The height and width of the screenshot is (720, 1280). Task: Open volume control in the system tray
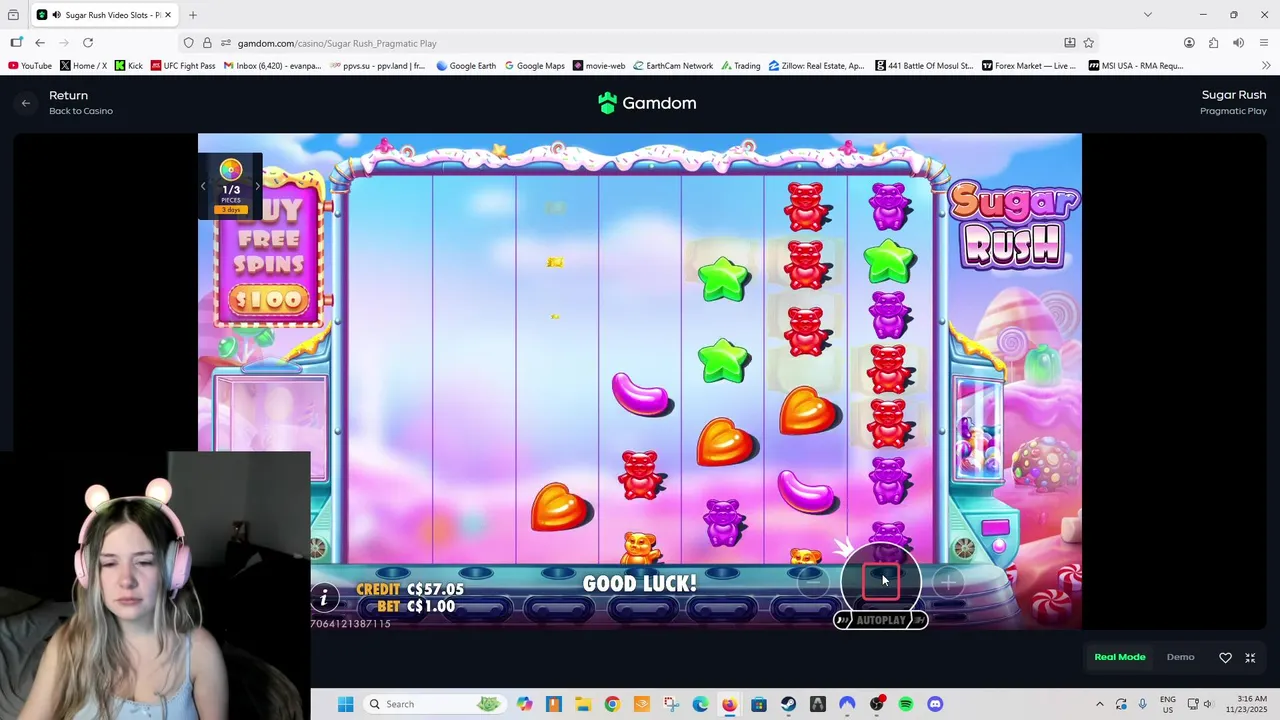pyautogui.click(x=1209, y=704)
